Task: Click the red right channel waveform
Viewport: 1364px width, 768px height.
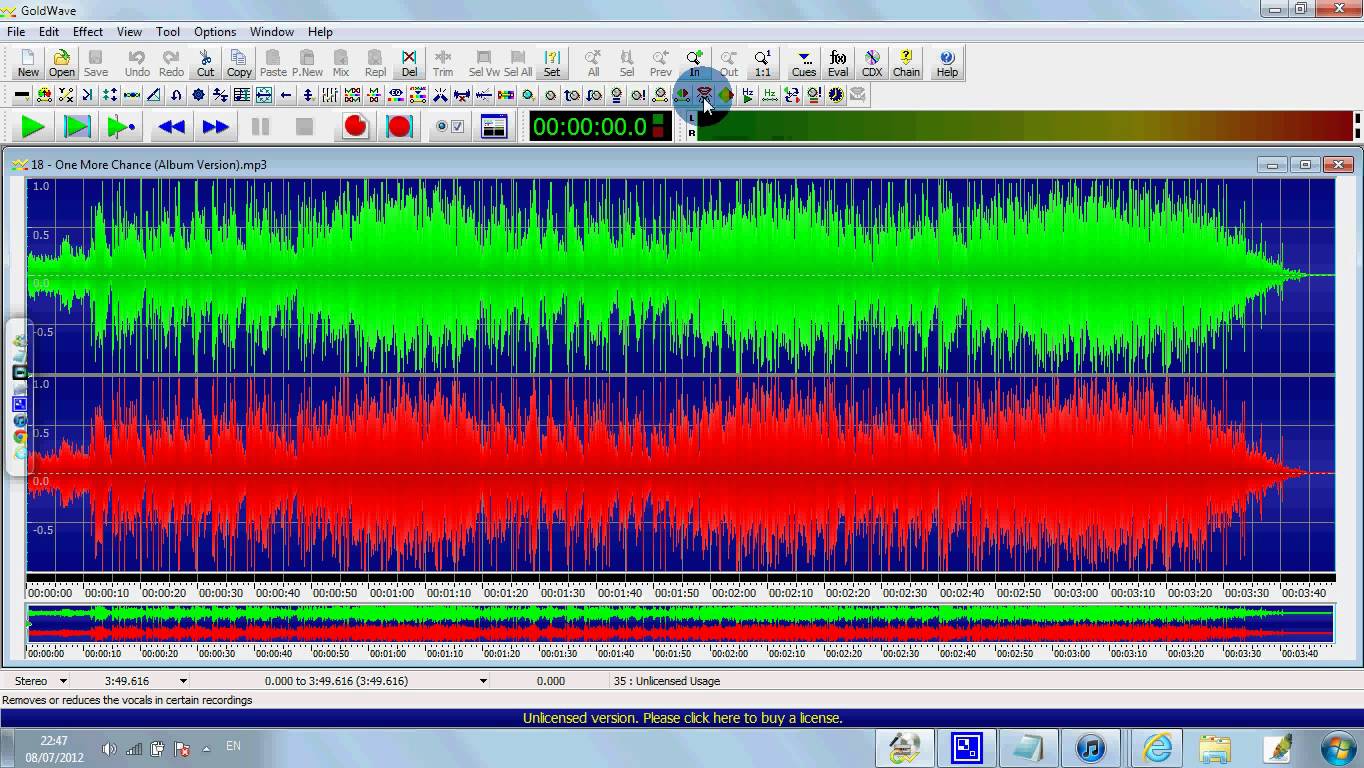Action: (680, 474)
